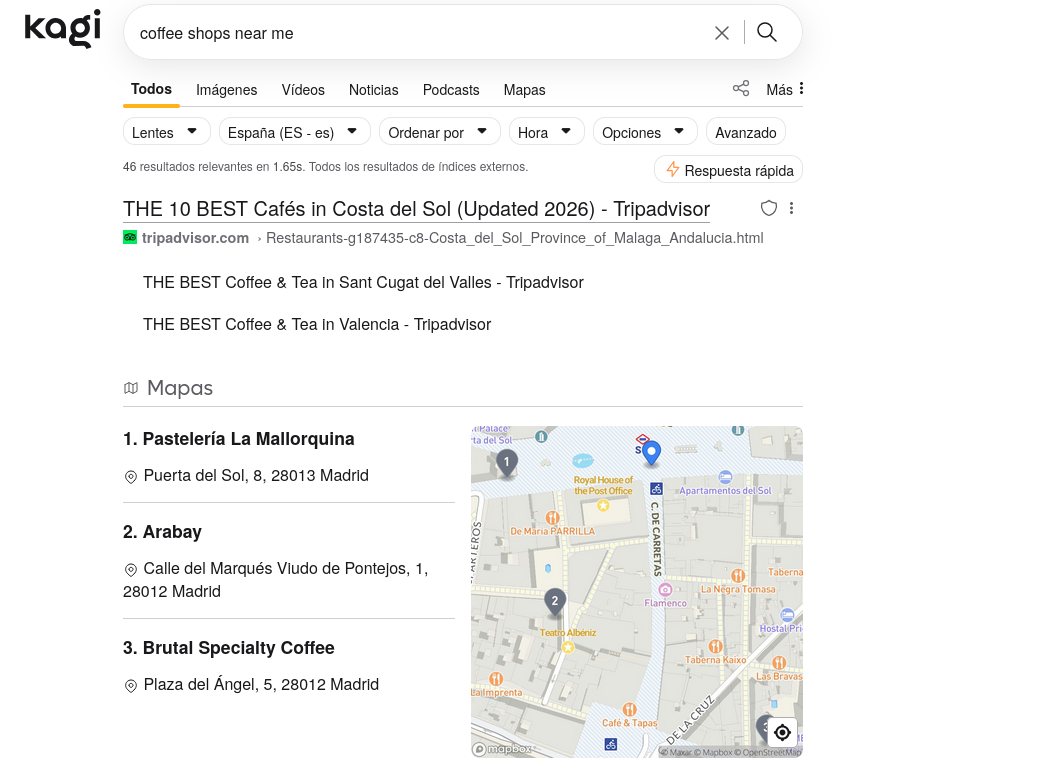The image size is (1047, 775).
Task: Switch to the Imágenes tab
Action: pos(226,90)
